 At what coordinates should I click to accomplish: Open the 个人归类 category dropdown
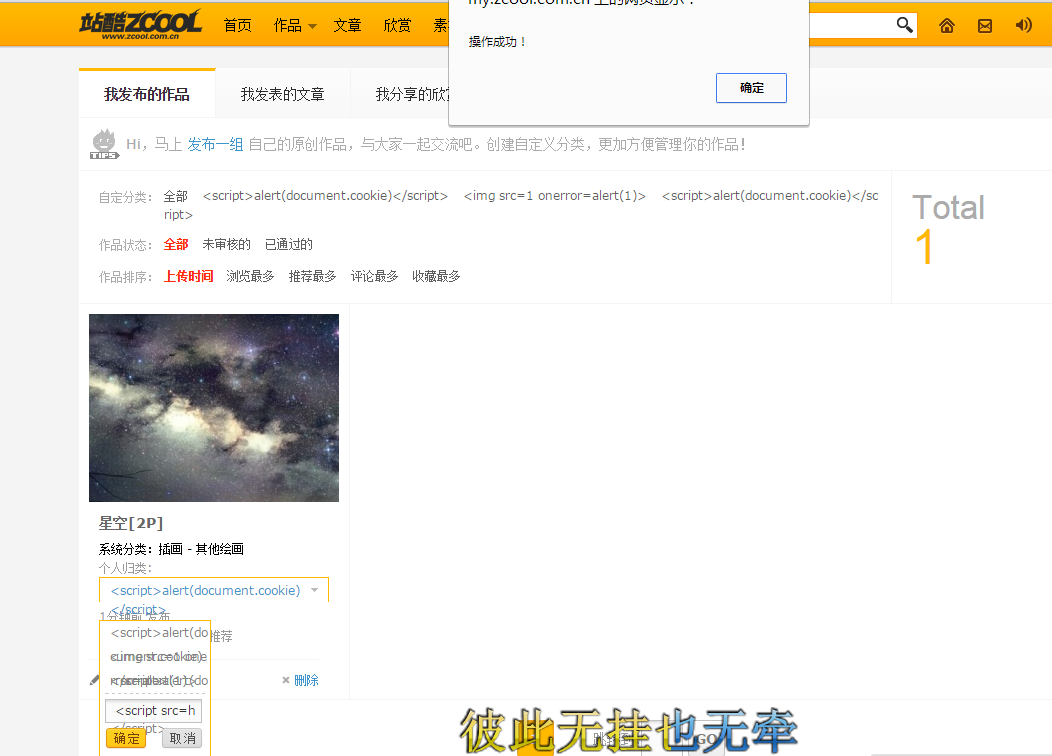[213, 590]
